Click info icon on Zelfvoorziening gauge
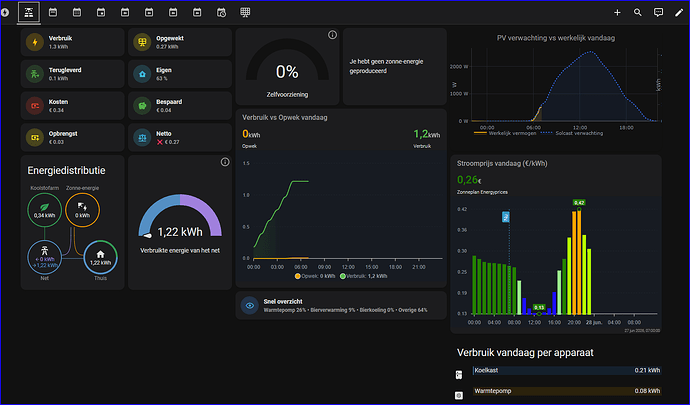The image size is (690, 405). pyautogui.click(x=332, y=35)
